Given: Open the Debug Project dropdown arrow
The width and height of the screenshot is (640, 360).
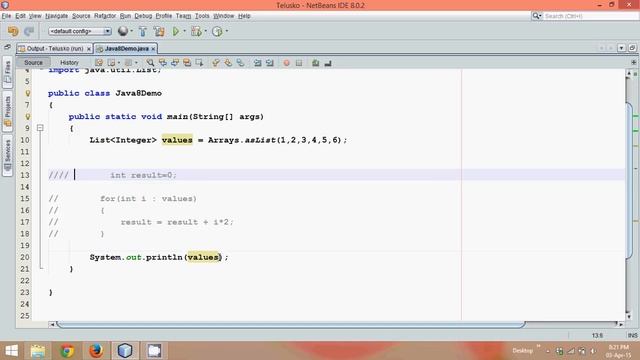Looking at the screenshot, I should click(205, 31).
